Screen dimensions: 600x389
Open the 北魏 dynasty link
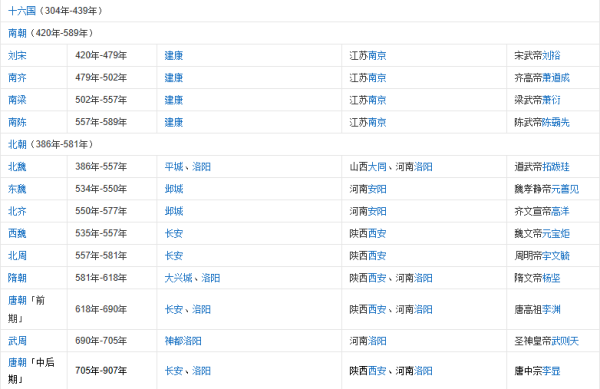point(17,166)
